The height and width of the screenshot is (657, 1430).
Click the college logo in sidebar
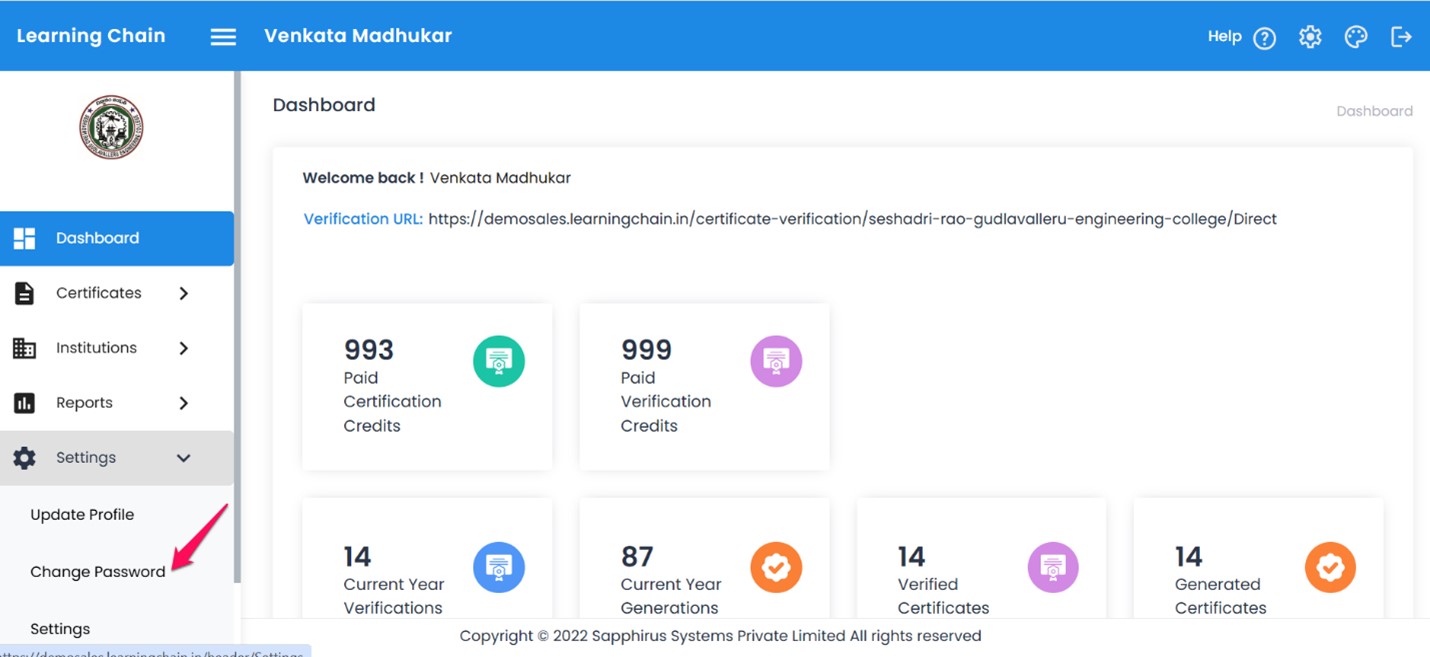(x=111, y=128)
